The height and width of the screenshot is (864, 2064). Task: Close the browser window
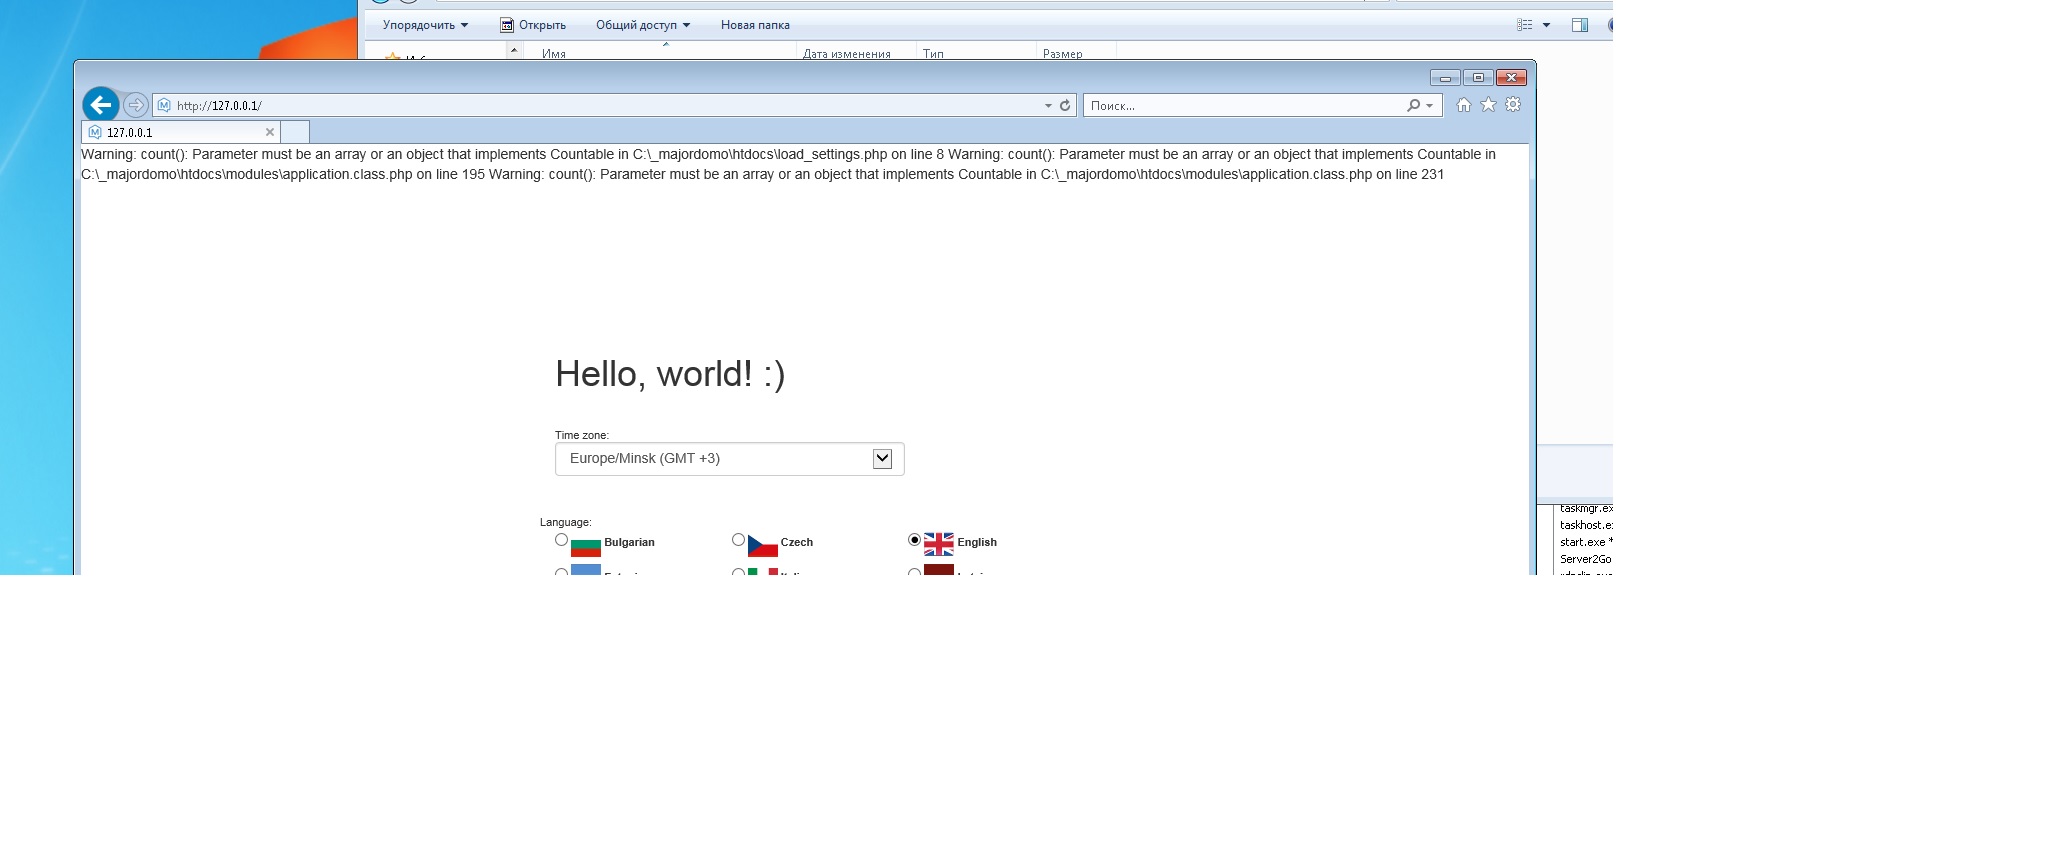(x=1511, y=77)
